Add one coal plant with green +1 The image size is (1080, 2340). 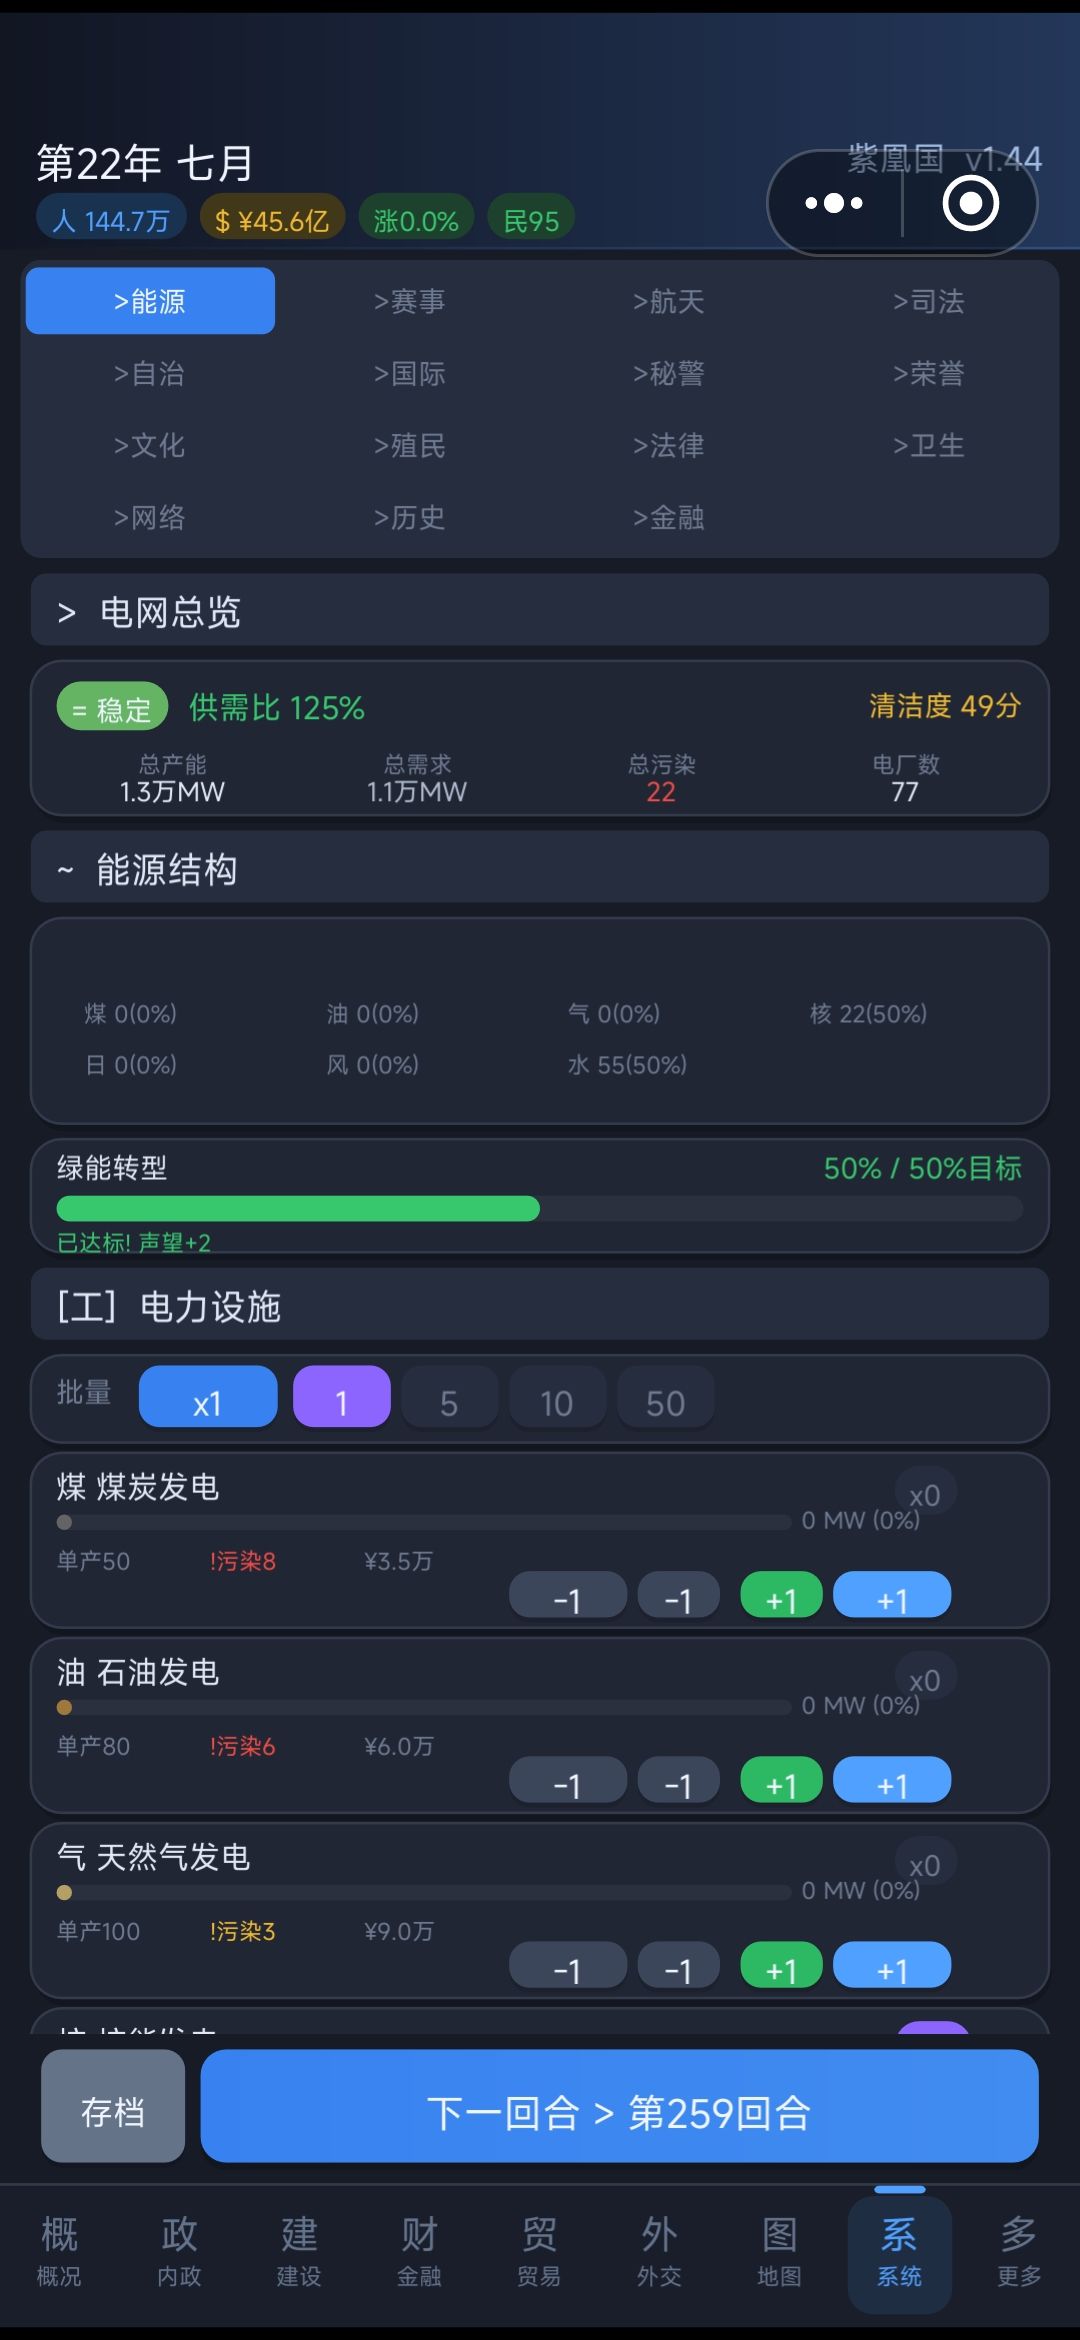781,1598
